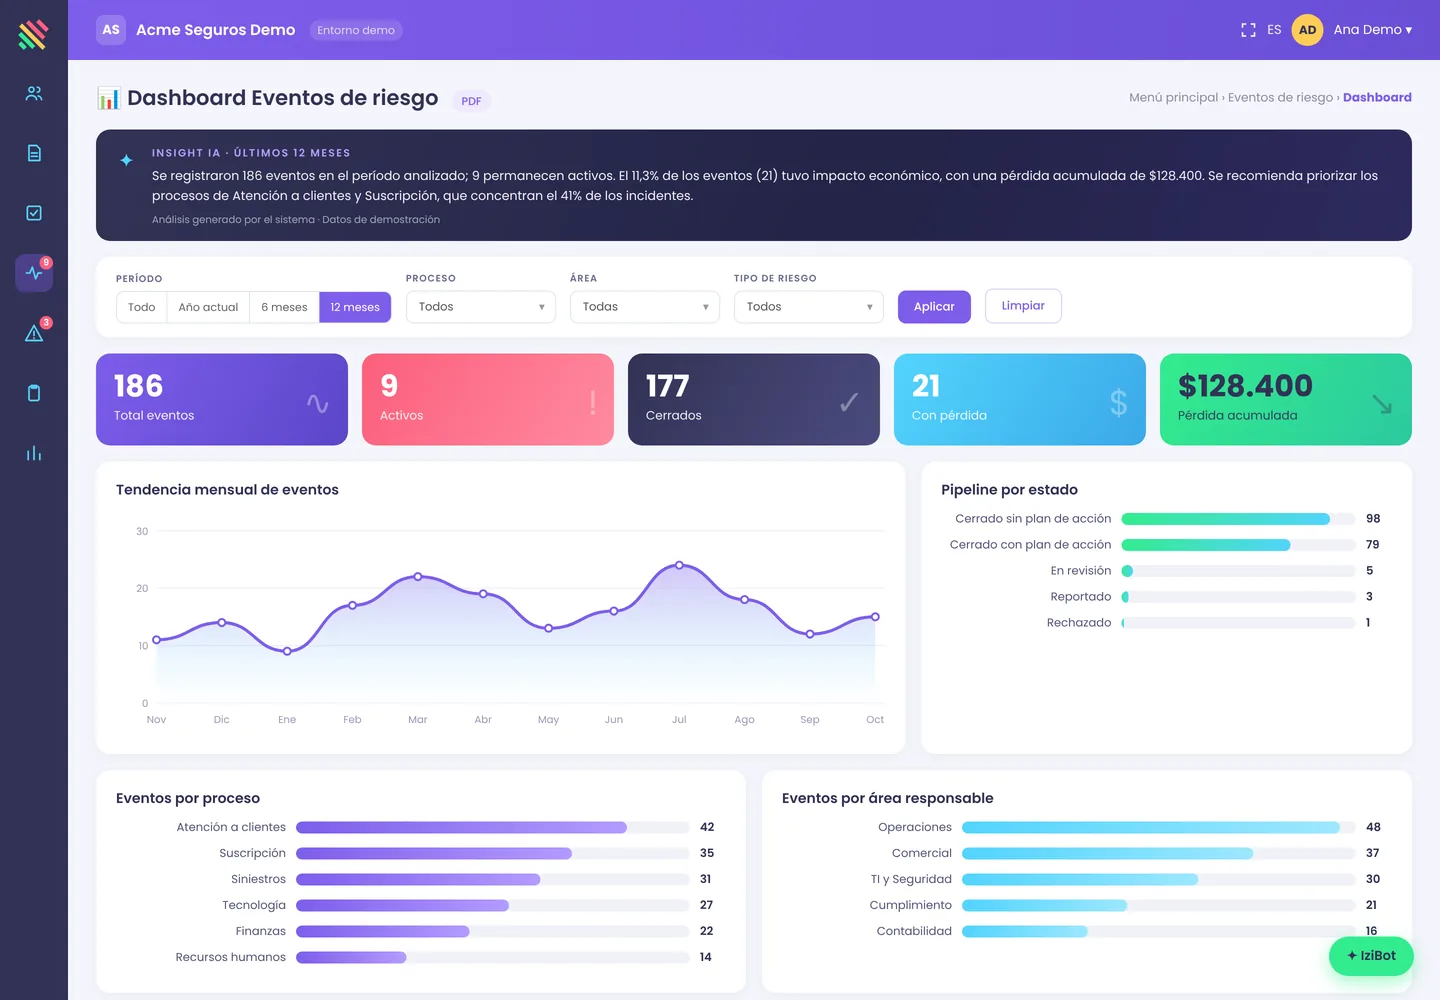Open the clipboard sidebar icon

(34, 393)
